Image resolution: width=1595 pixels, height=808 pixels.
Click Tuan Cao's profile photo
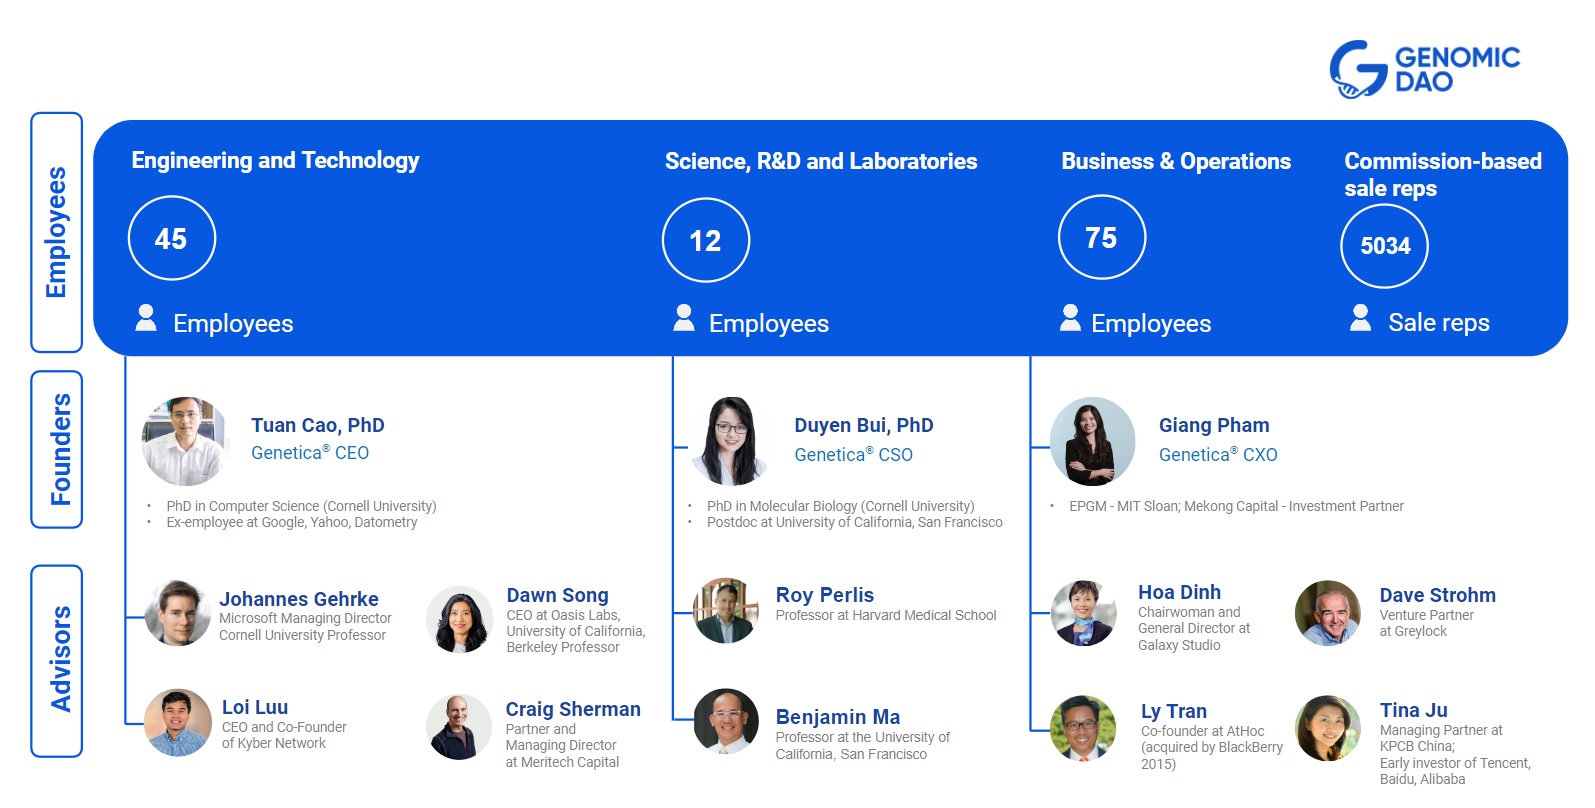[x=185, y=441]
